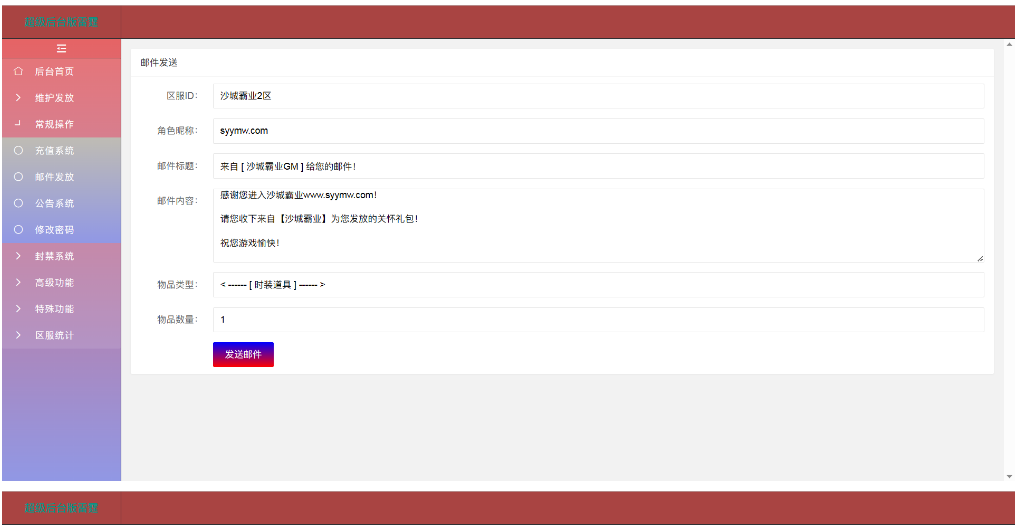This screenshot has width=1016, height=525.
Task: Click the top-left backend title logo text
Action: (61, 22)
